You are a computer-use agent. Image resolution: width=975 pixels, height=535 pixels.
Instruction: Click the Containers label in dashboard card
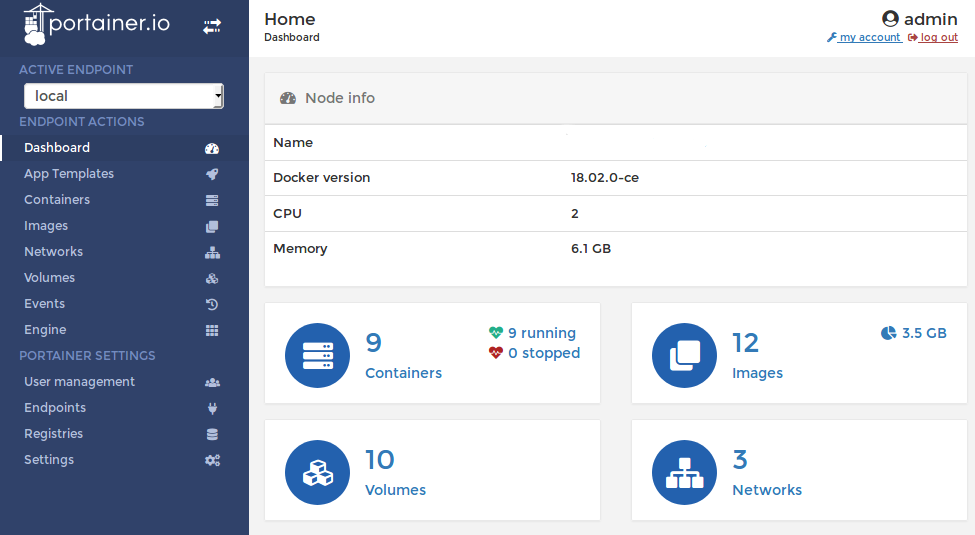(404, 373)
